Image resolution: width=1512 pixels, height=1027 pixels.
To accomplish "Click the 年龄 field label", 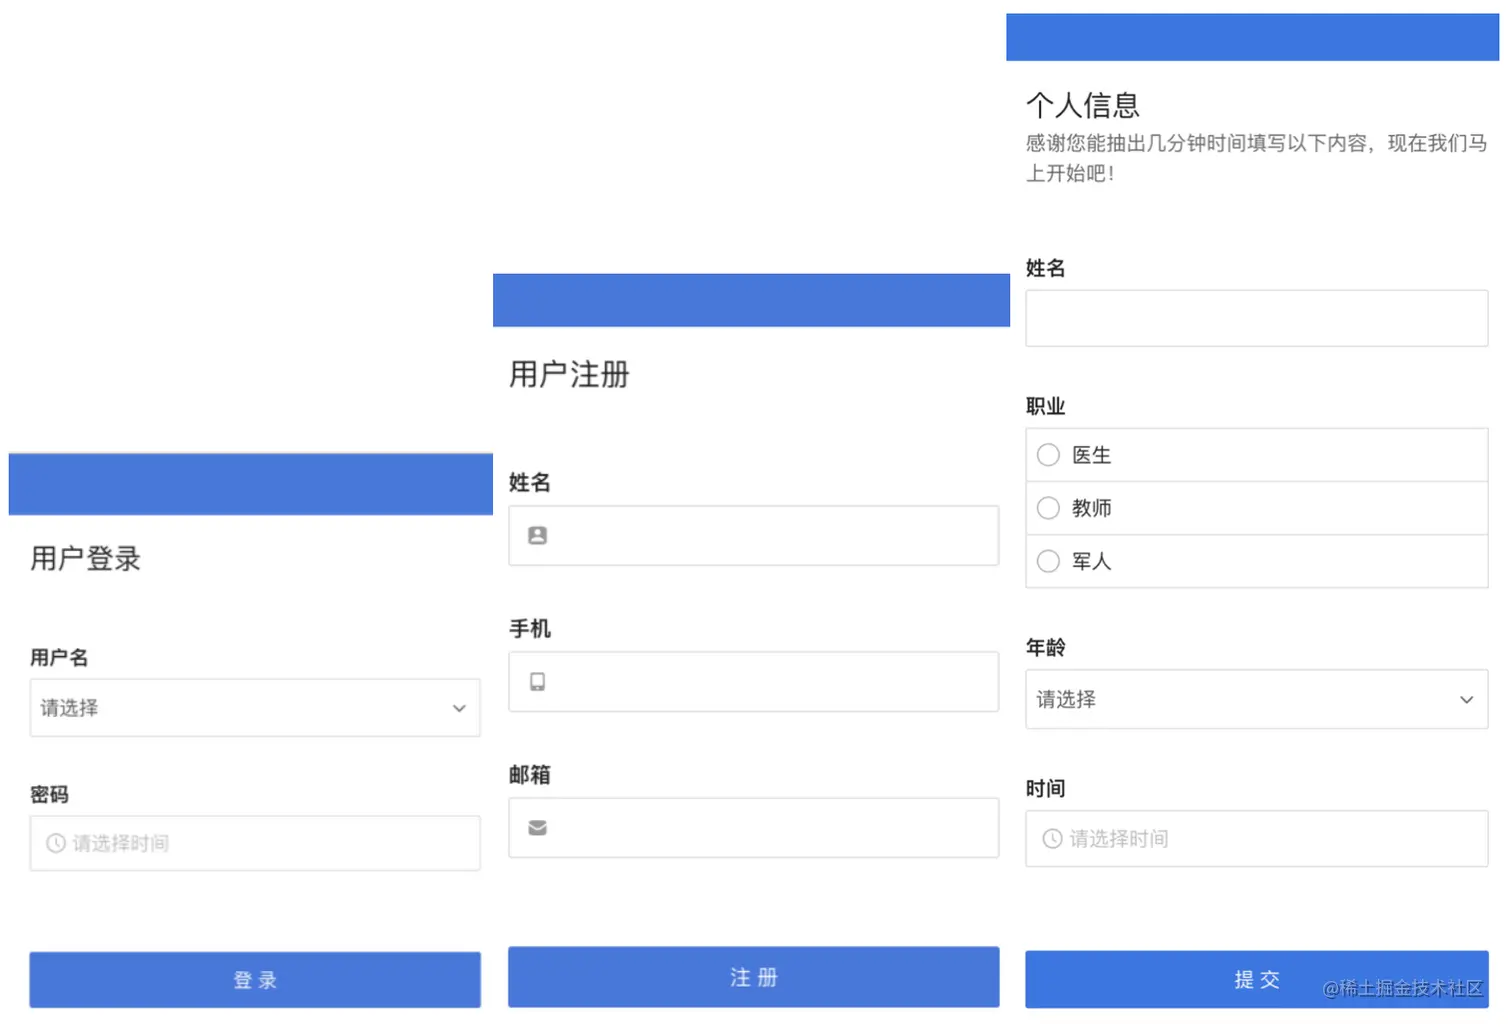I will click(x=1046, y=647).
